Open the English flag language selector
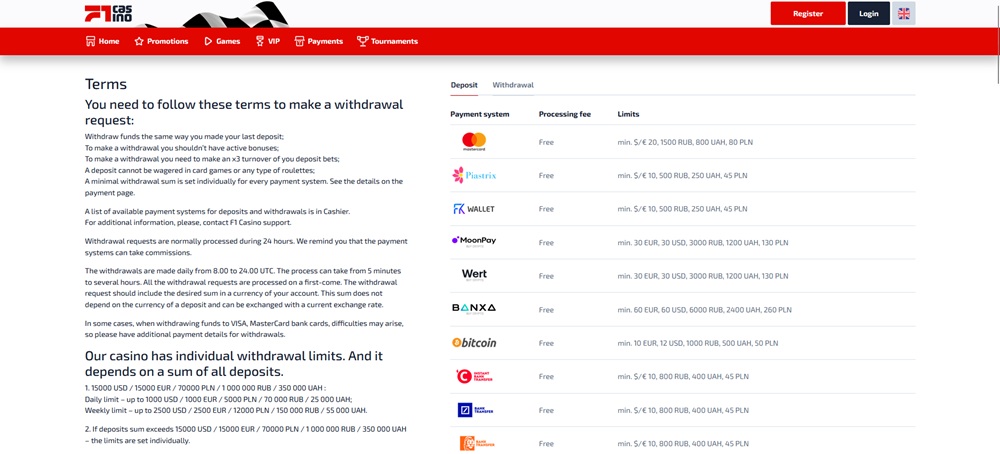The width and height of the screenshot is (1000, 454). pos(903,13)
